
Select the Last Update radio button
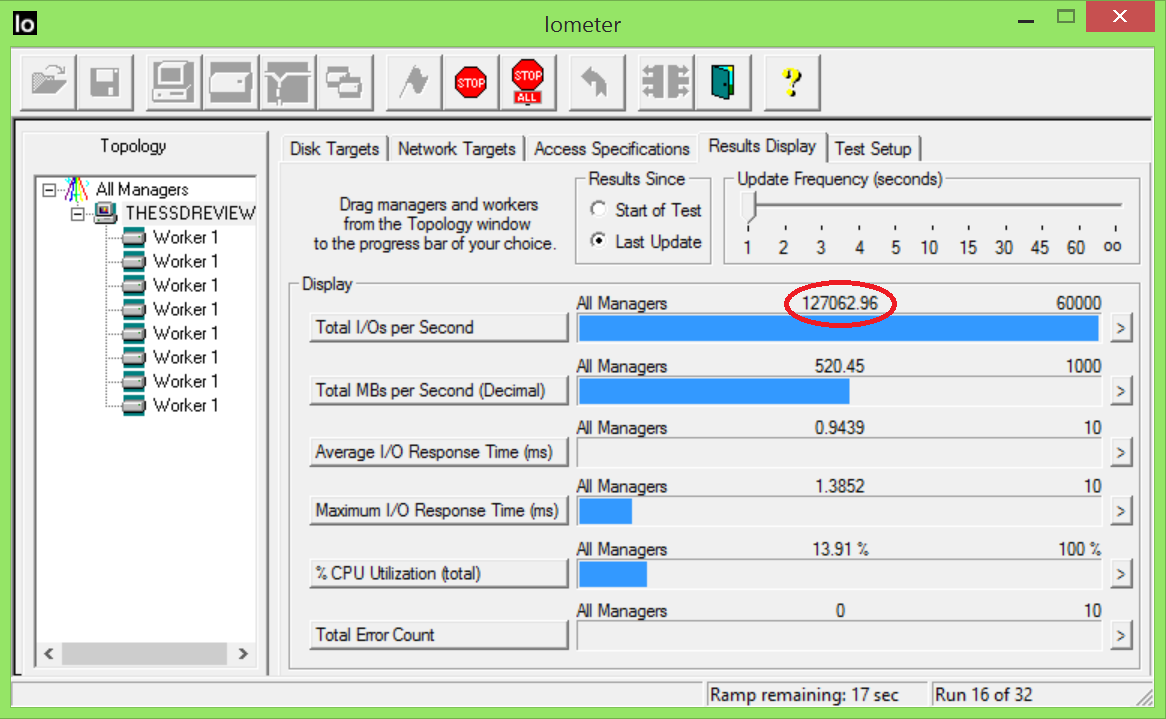[x=599, y=242]
